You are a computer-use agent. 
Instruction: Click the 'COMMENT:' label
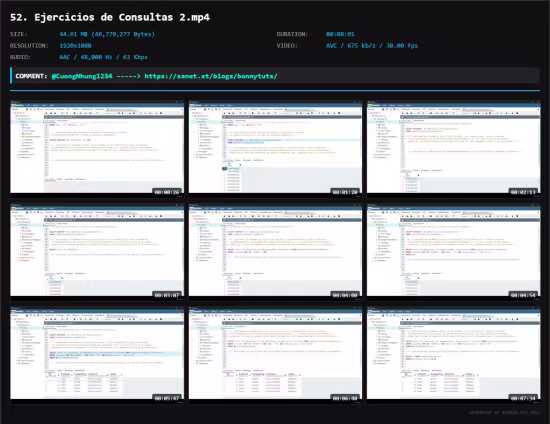(x=31, y=76)
